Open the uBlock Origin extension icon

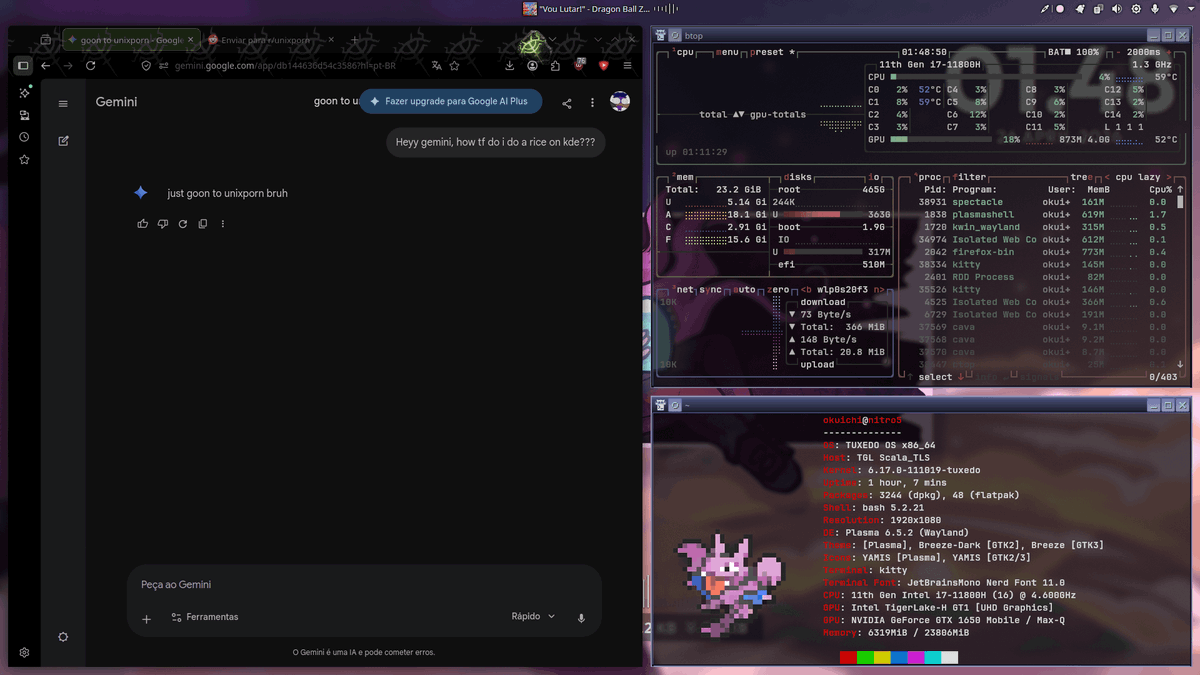pyautogui.click(x=578, y=64)
